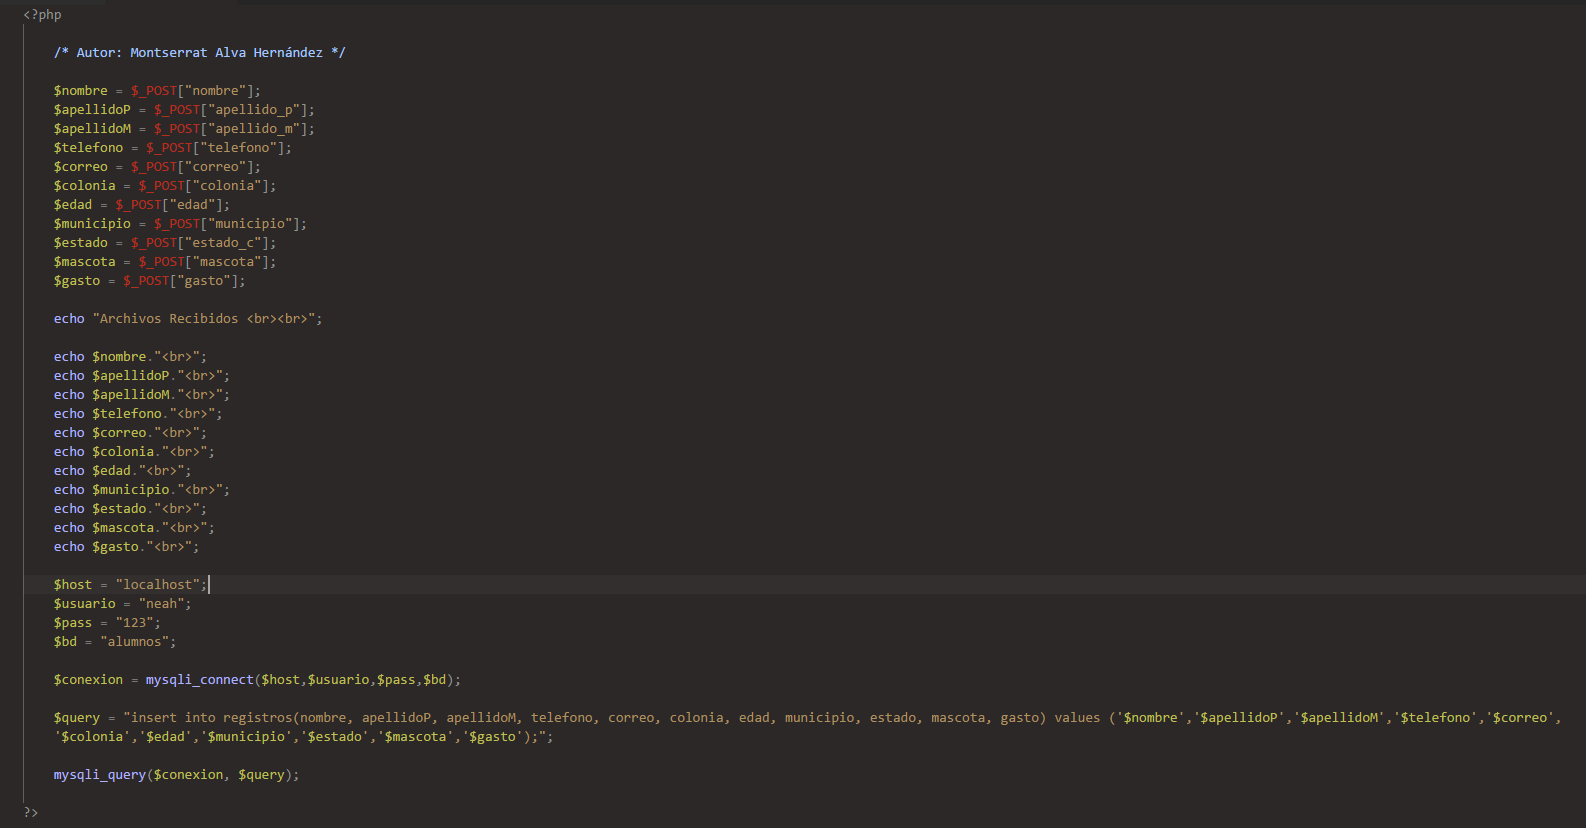
Task: Click the $mascota assignment line
Action: [165, 262]
